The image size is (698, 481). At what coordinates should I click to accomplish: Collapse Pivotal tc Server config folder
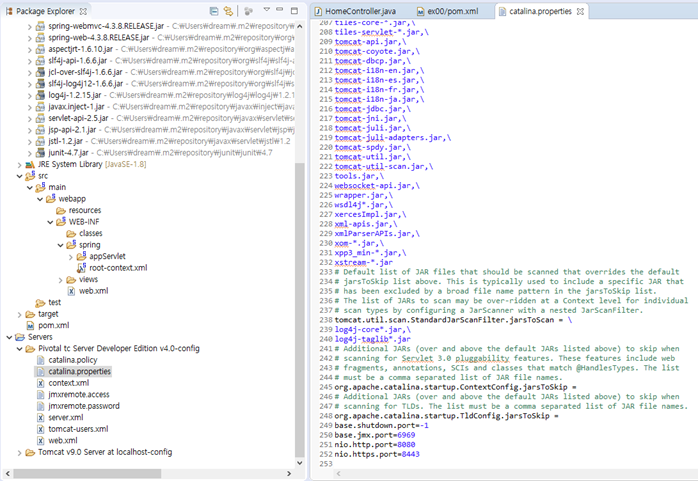coord(19,349)
